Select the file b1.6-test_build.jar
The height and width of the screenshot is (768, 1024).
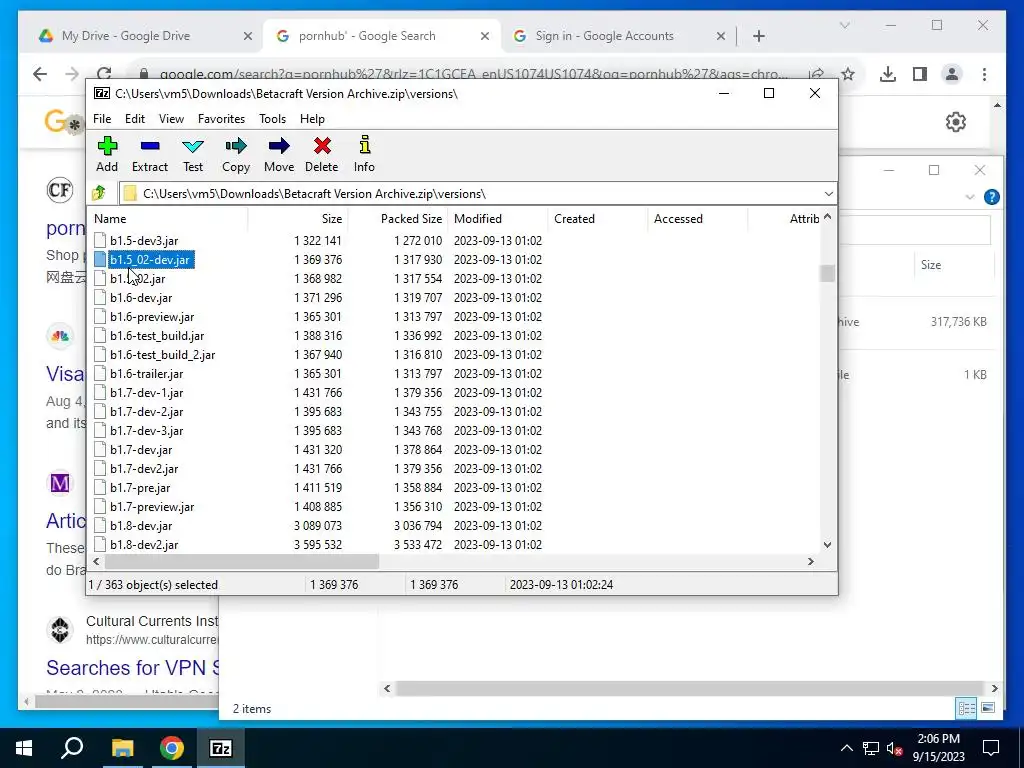coord(157,336)
